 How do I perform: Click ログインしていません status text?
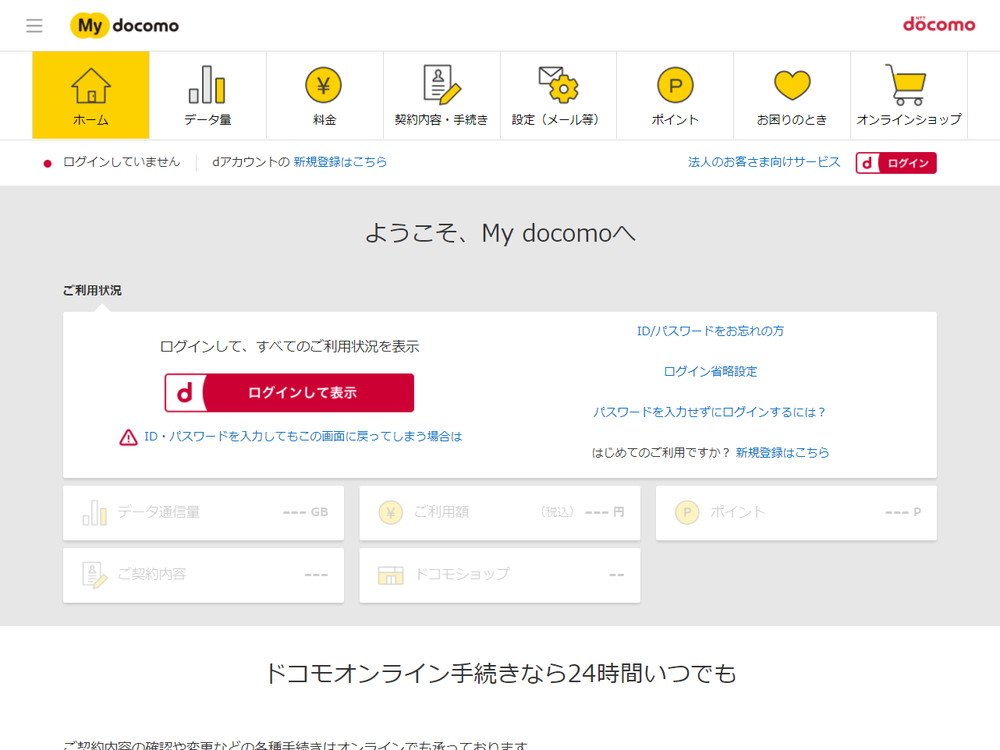[121, 162]
